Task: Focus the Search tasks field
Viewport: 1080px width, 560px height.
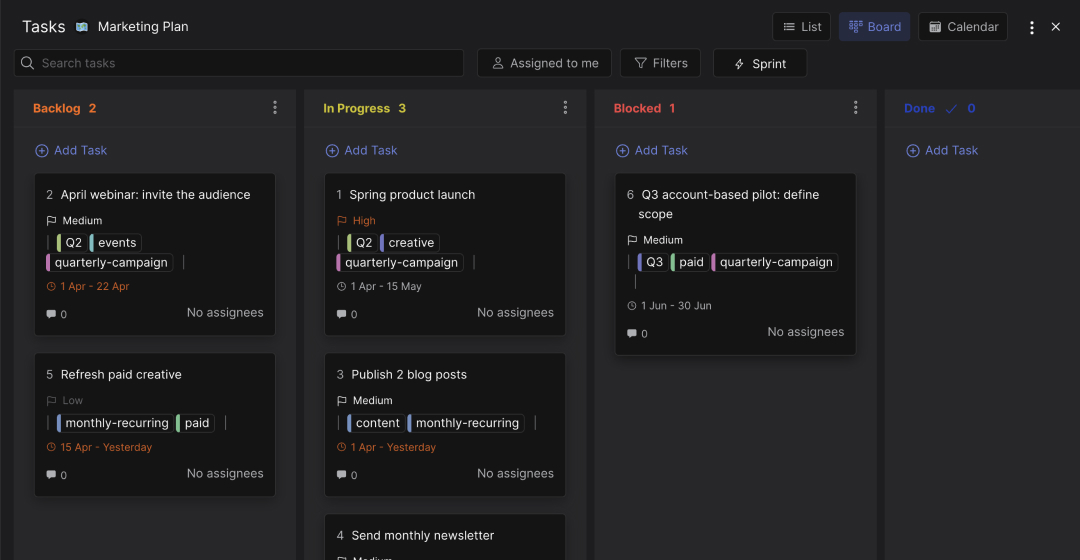Action: (238, 63)
